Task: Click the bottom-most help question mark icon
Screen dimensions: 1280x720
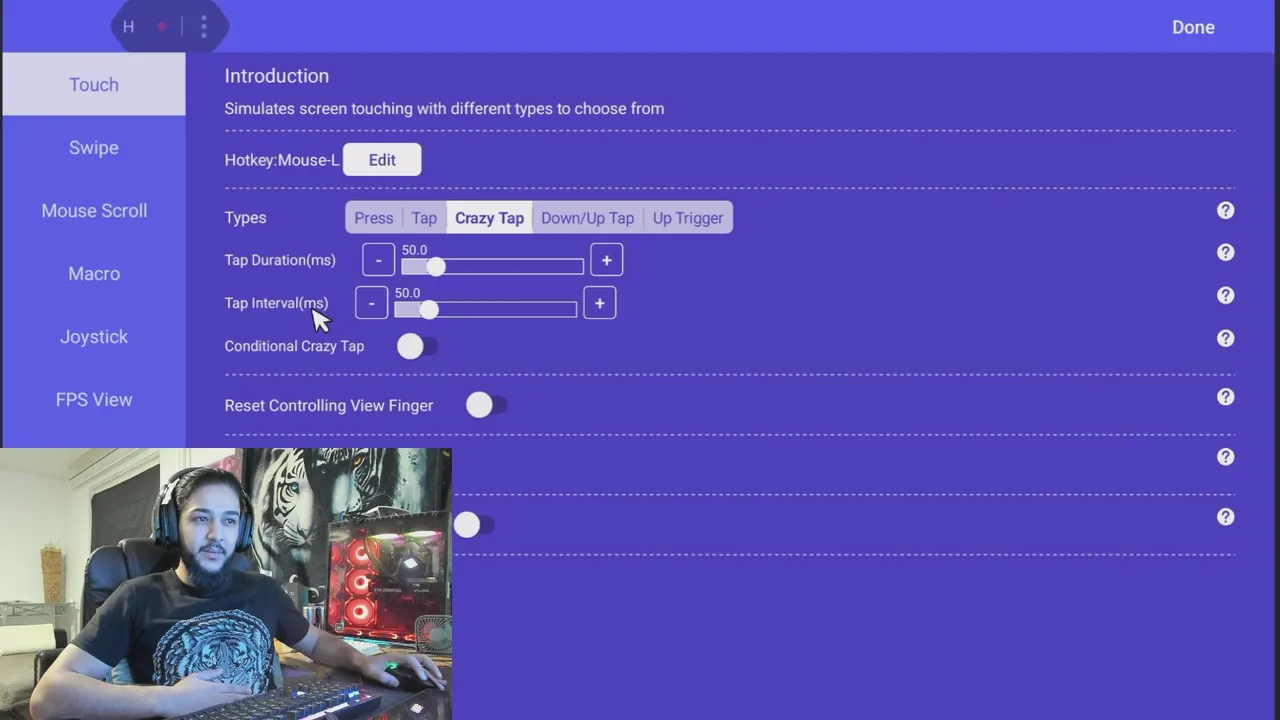Action: [1225, 517]
